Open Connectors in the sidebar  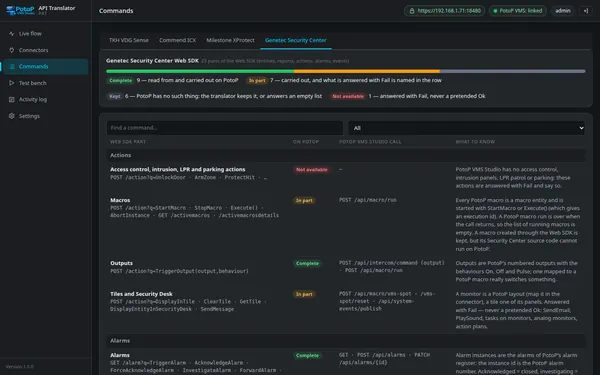(46, 50)
